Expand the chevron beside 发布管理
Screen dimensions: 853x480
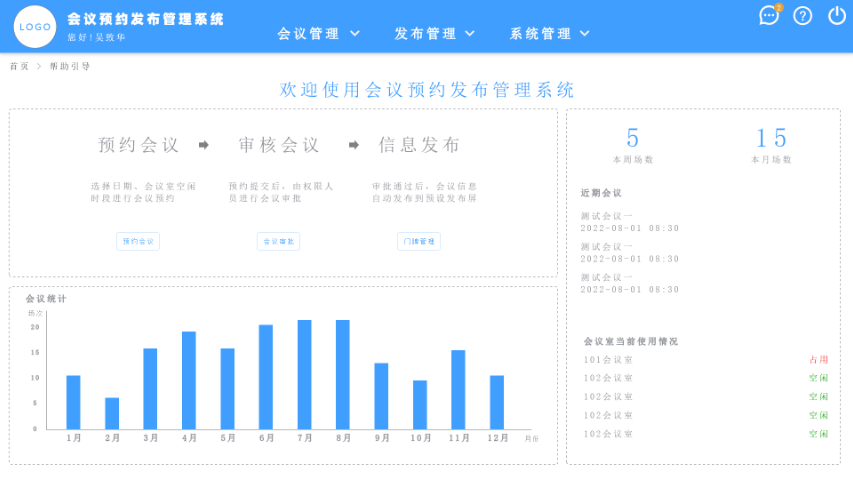[470, 34]
